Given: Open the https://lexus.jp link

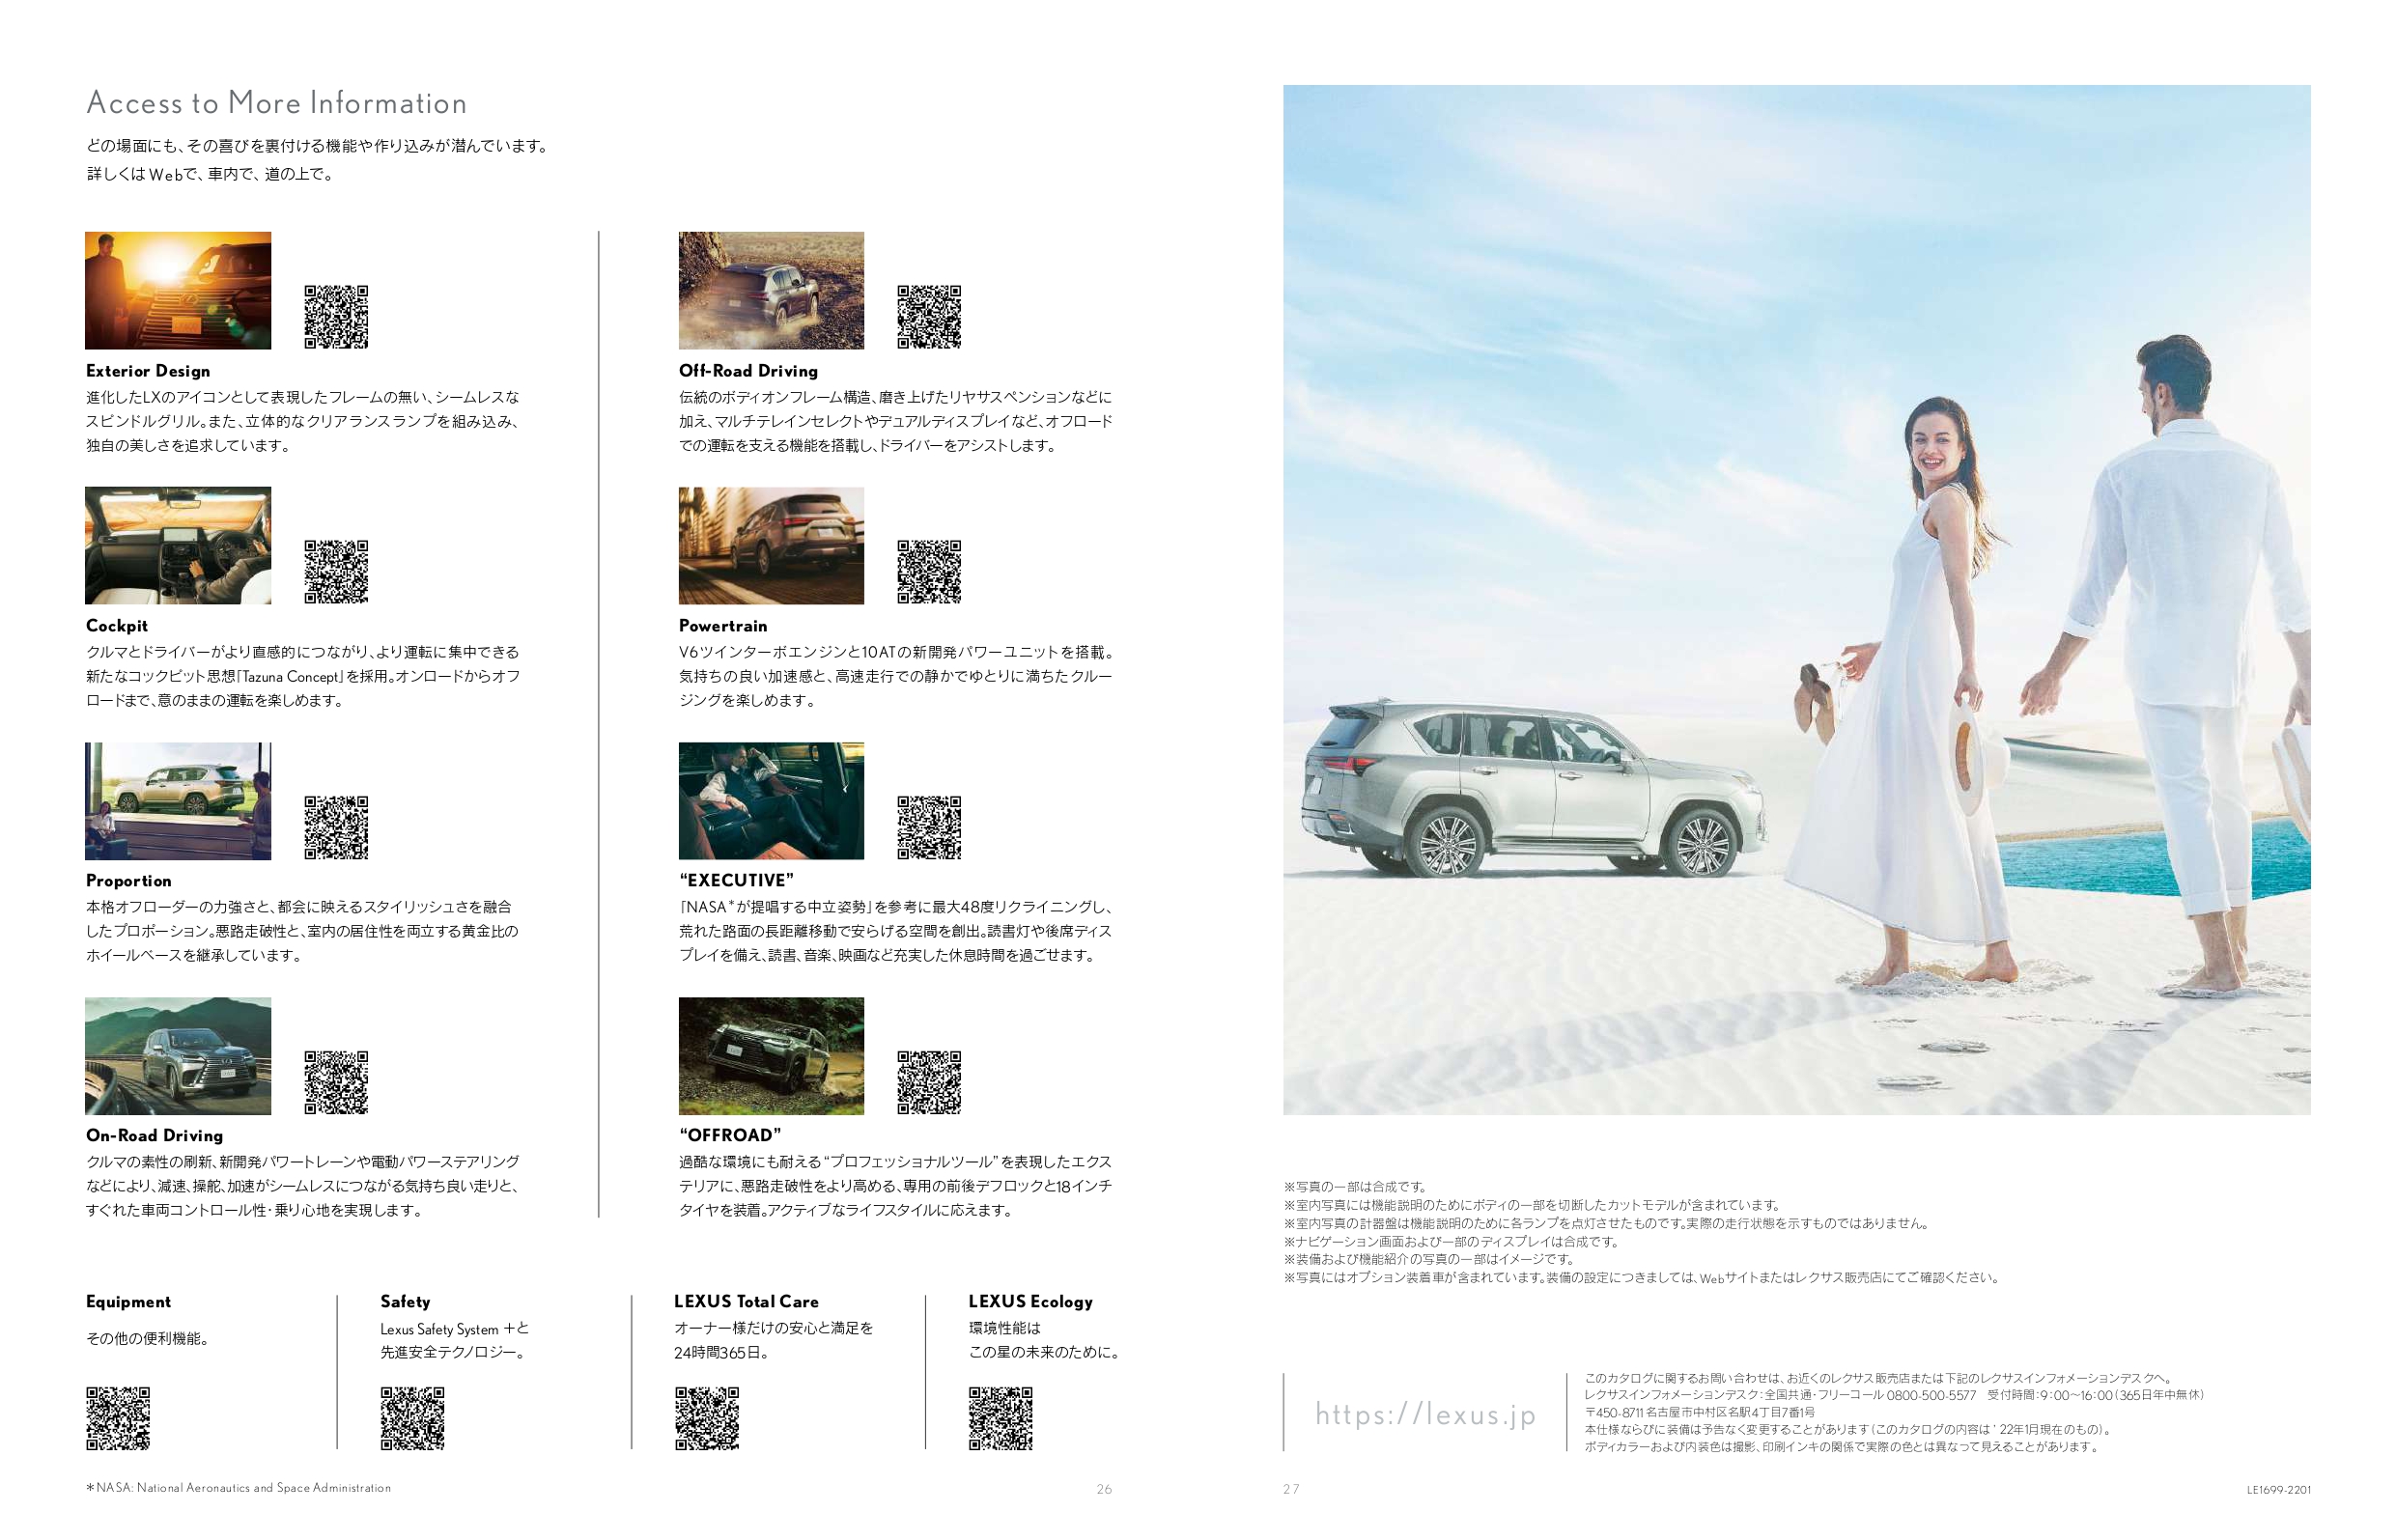Looking at the screenshot, I should pyautogui.click(x=1425, y=1414).
